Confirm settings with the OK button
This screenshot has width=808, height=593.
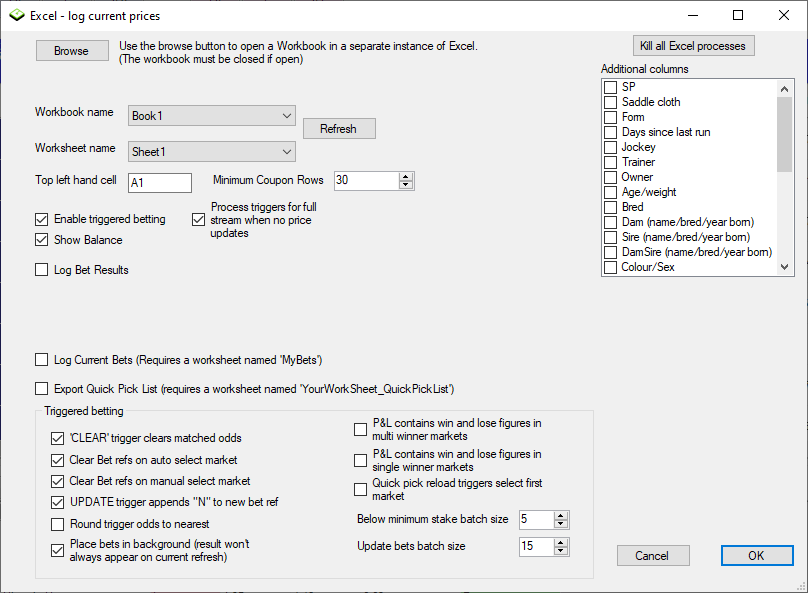pos(757,555)
